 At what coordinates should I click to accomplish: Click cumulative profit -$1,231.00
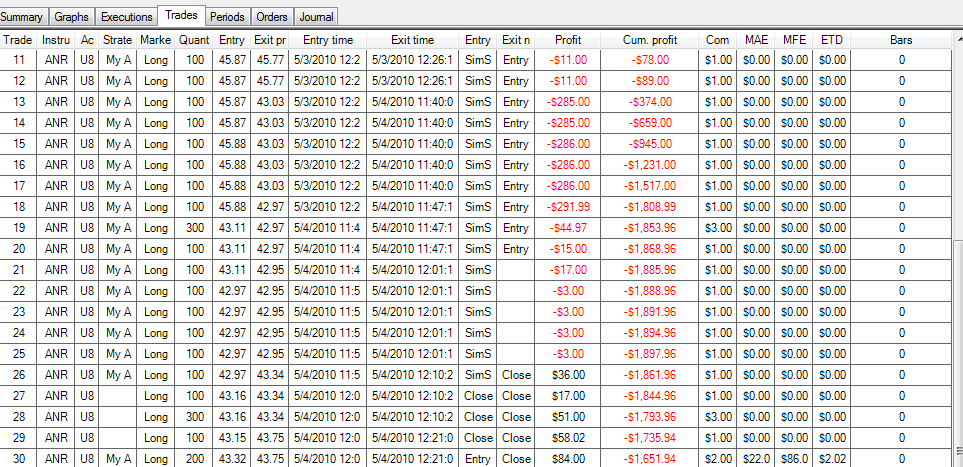[650, 165]
